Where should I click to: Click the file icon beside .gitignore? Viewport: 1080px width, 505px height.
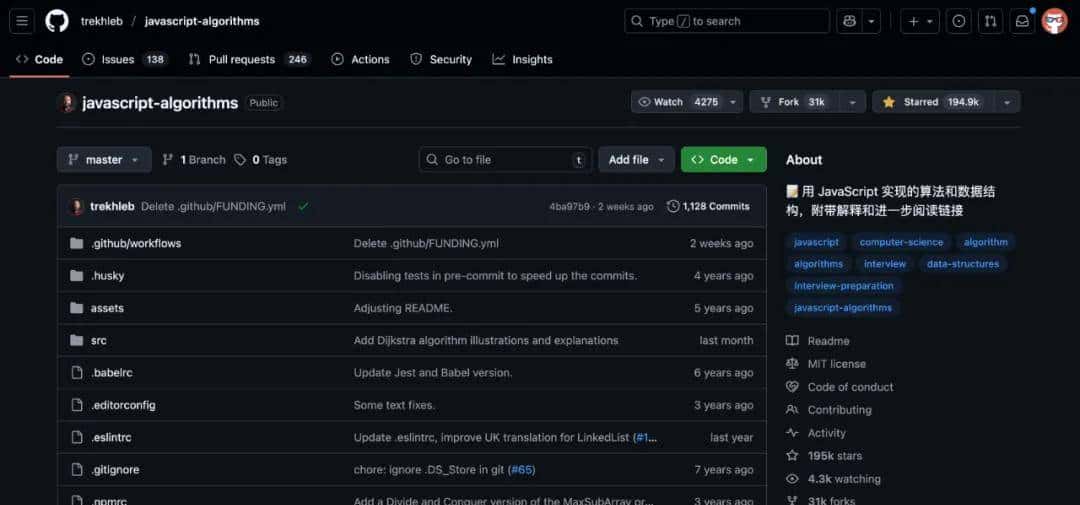click(x=76, y=470)
